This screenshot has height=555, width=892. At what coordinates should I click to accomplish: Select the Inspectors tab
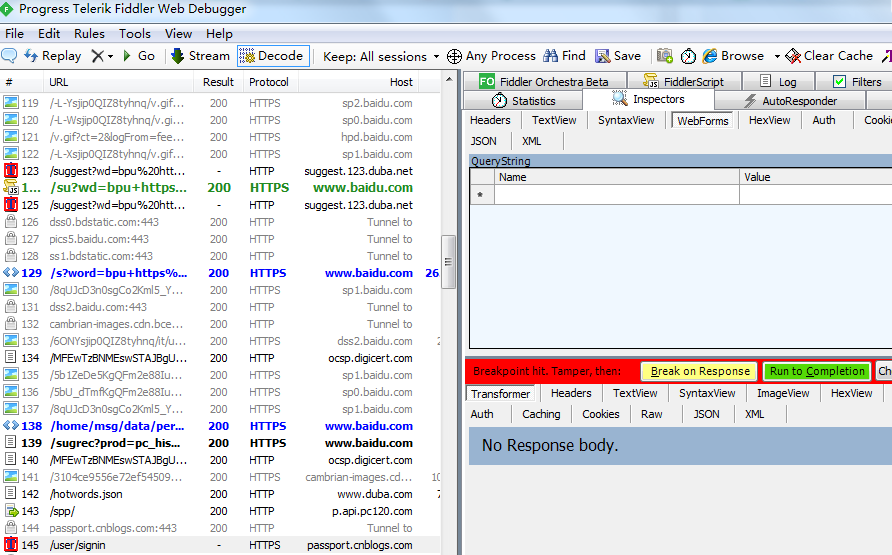click(648, 100)
